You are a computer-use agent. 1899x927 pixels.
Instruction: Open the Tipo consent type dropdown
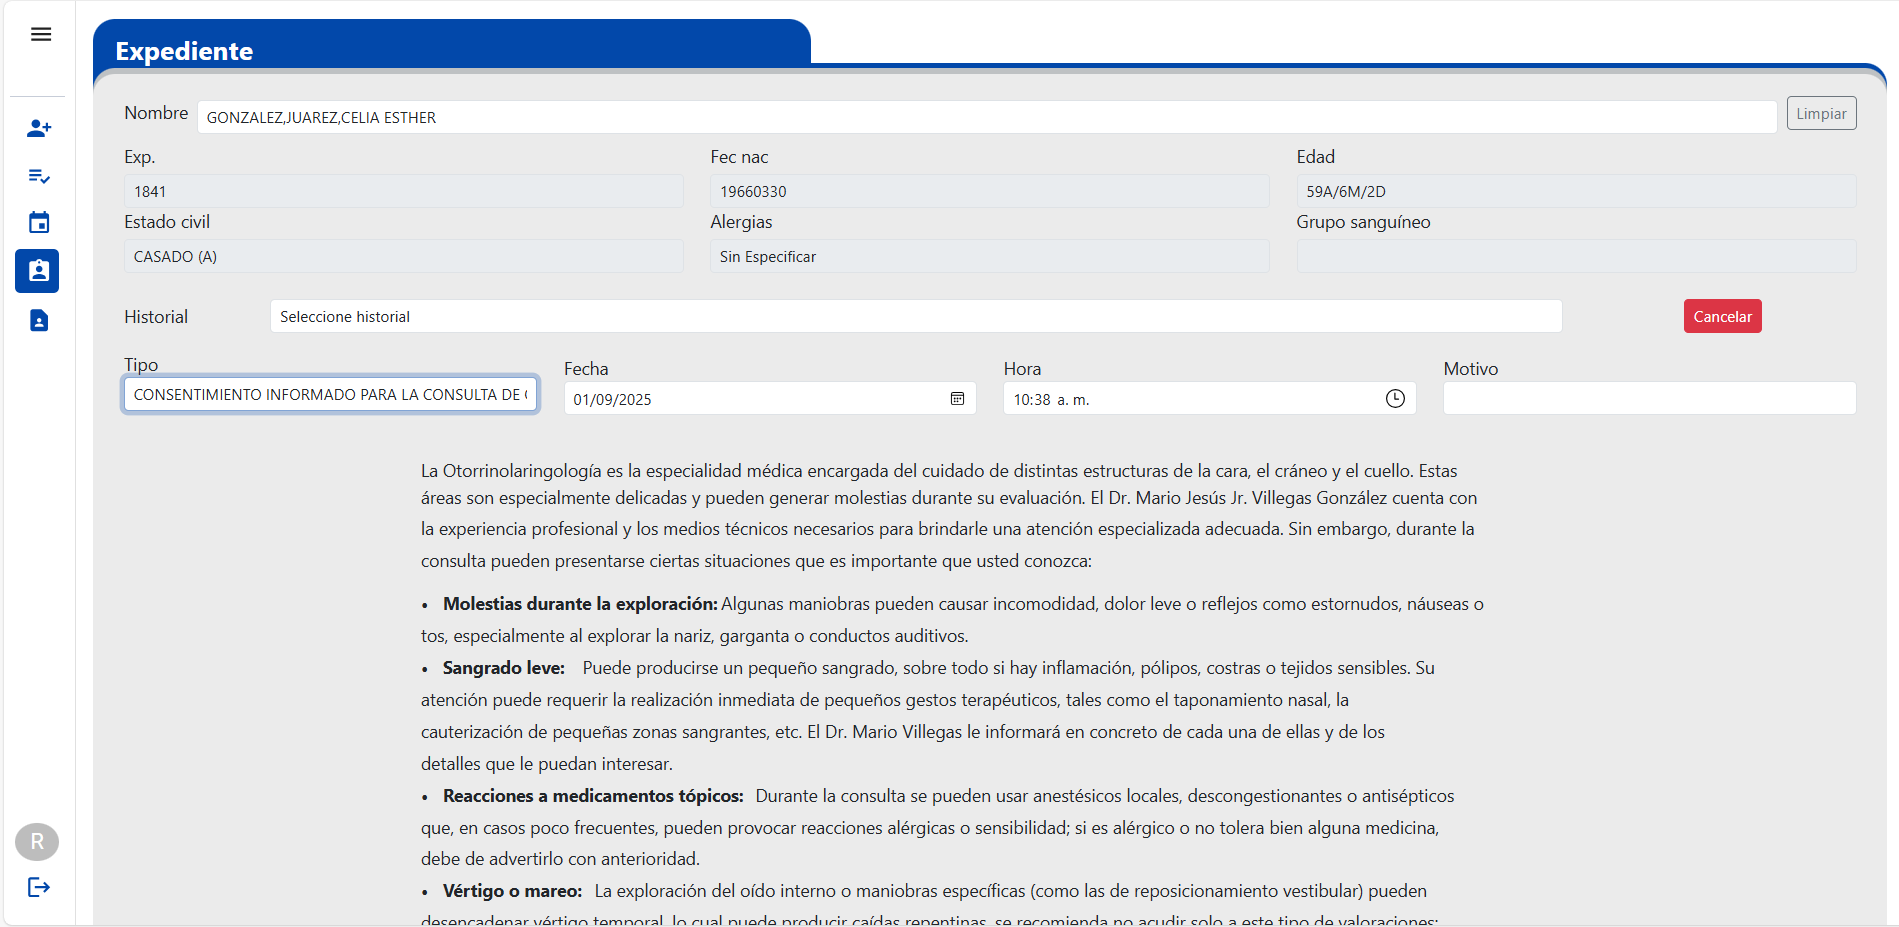pos(330,395)
